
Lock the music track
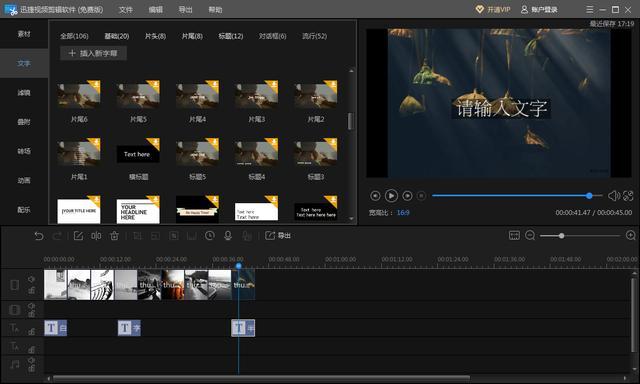click(x=31, y=368)
